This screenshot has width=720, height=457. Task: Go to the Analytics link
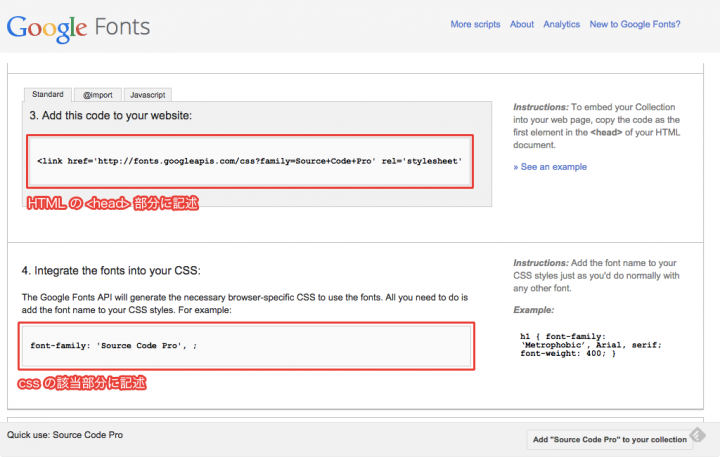562,24
